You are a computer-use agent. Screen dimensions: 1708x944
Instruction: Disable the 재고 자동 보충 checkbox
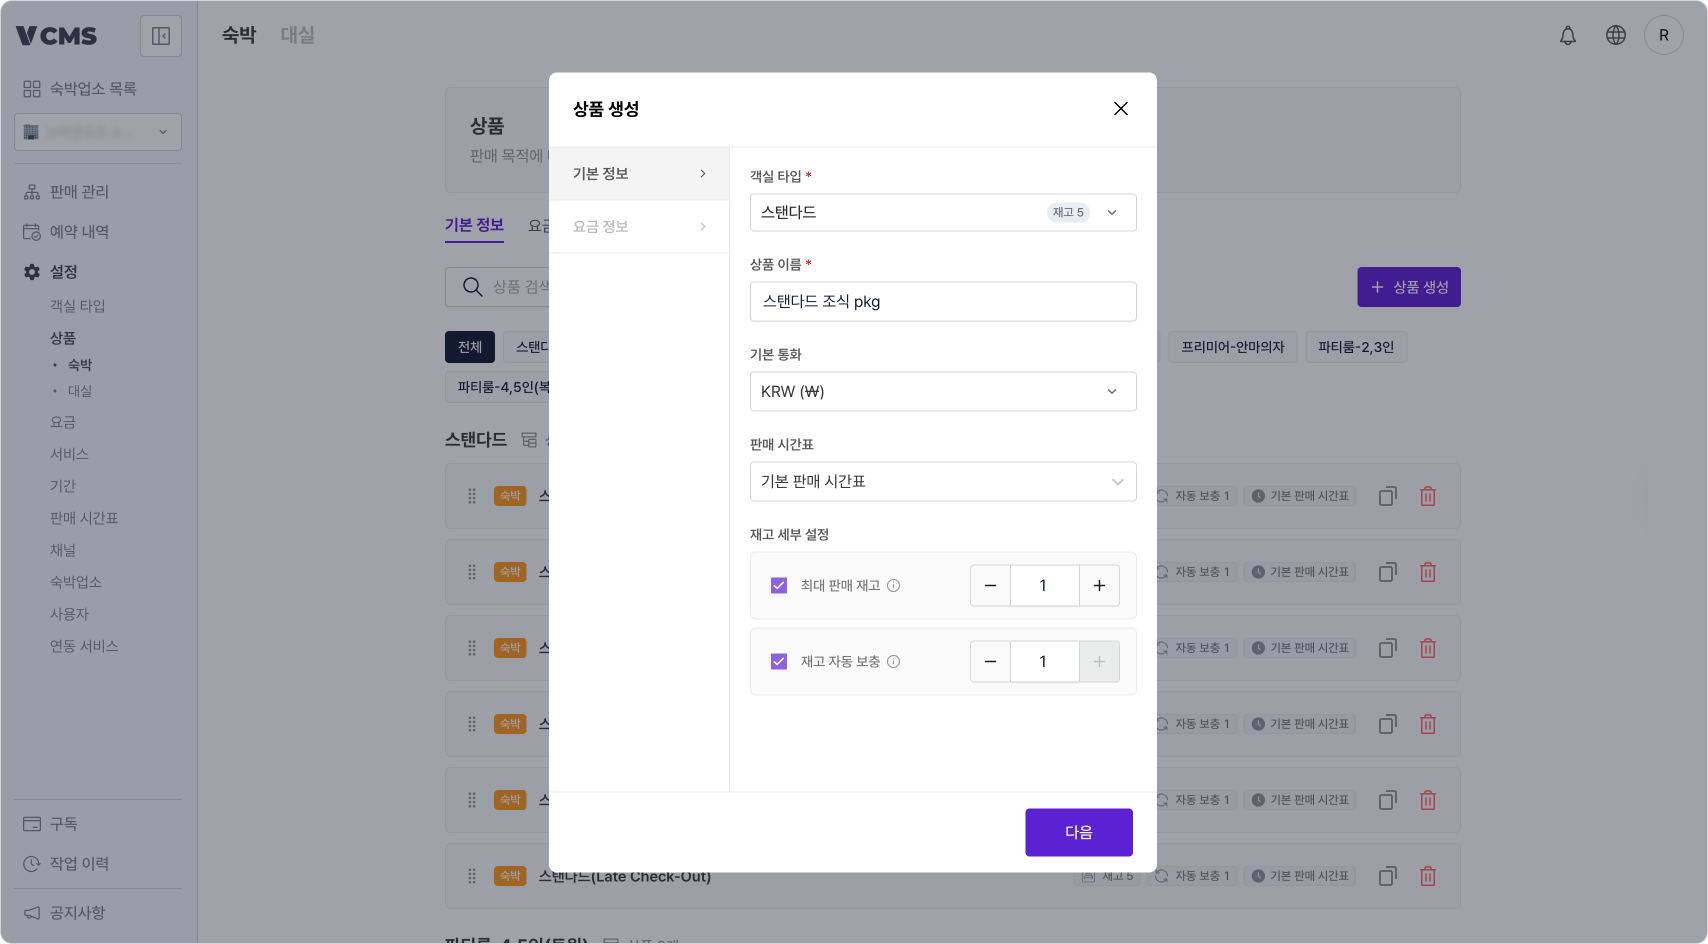tap(778, 661)
